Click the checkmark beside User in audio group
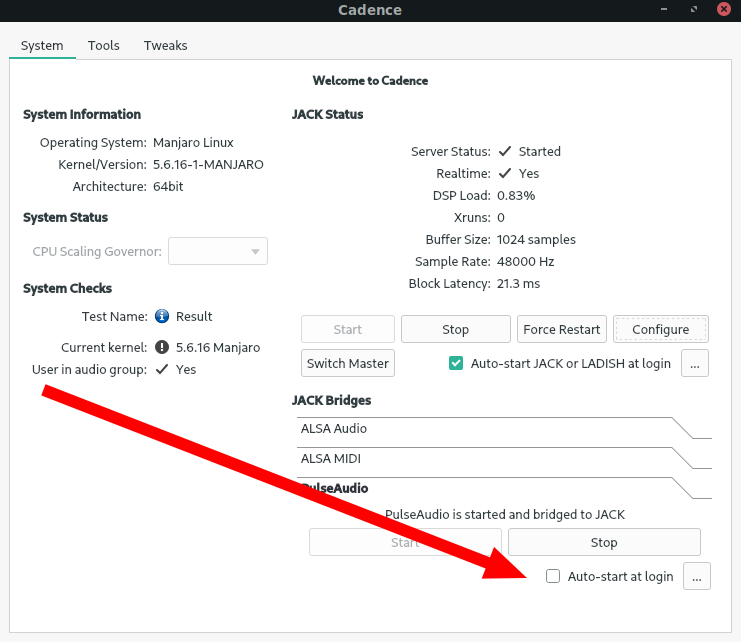Image resolution: width=741 pixels, height=642 pixels. pyautogui.click(x=162, y=369)
